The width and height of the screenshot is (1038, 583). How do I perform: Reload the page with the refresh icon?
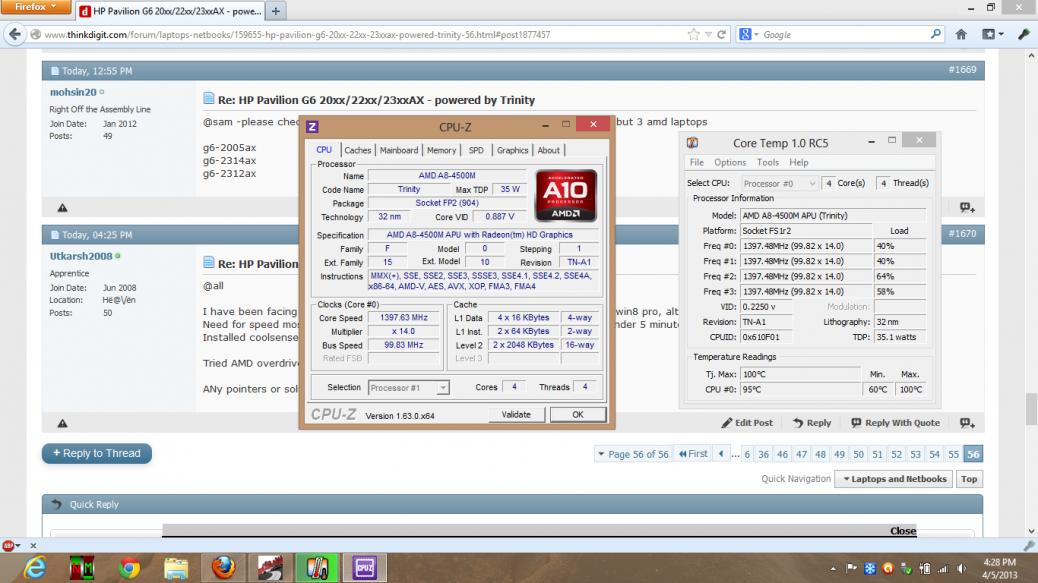pyautogui.click(x=724, y=35)
